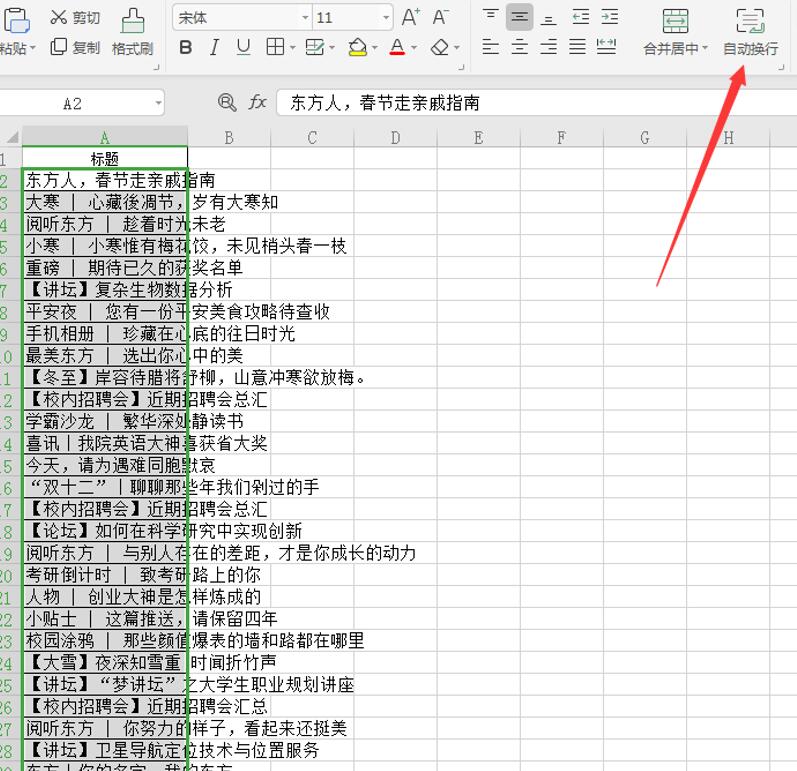The width and height of the screenshot is (797, 771).
Task: Open the Name Box dropdown arrow
Action: point(158,103)
